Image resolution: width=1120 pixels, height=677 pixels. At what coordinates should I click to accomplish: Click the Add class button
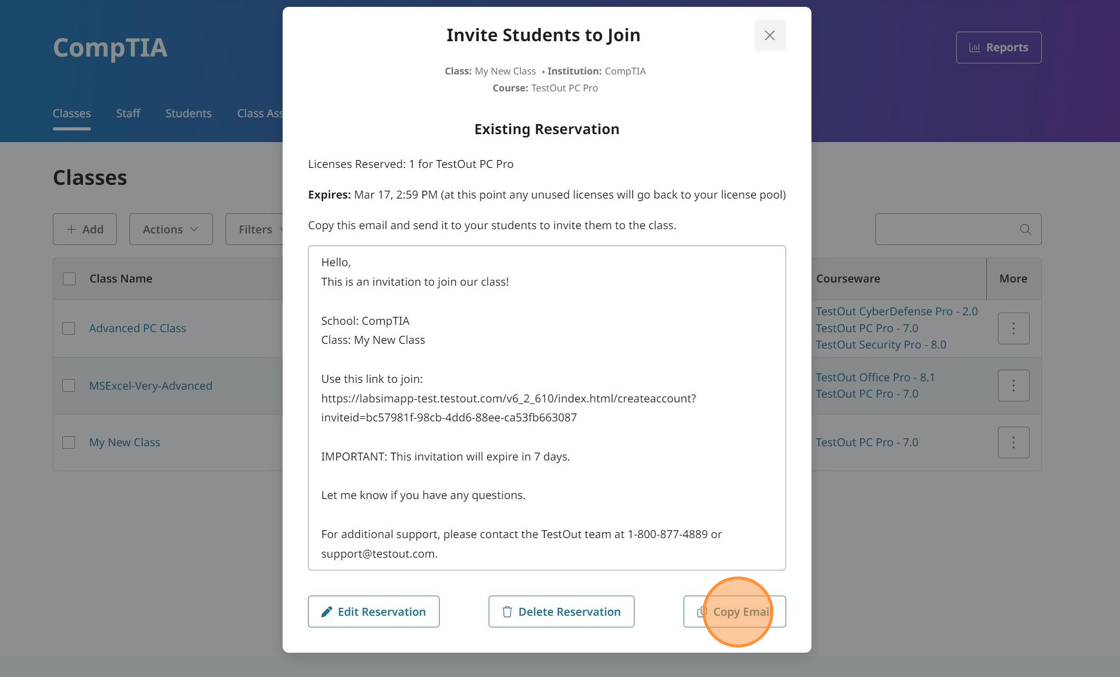[85, 229]
